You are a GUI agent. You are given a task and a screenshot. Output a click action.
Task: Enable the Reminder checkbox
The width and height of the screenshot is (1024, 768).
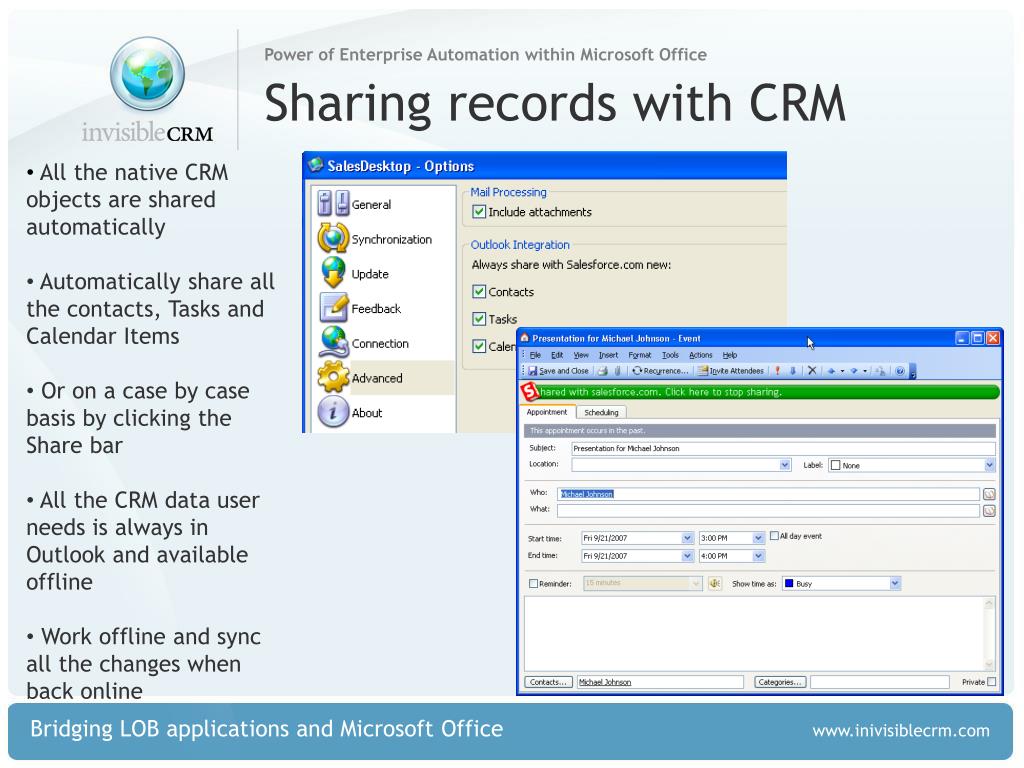click(534, 584)
